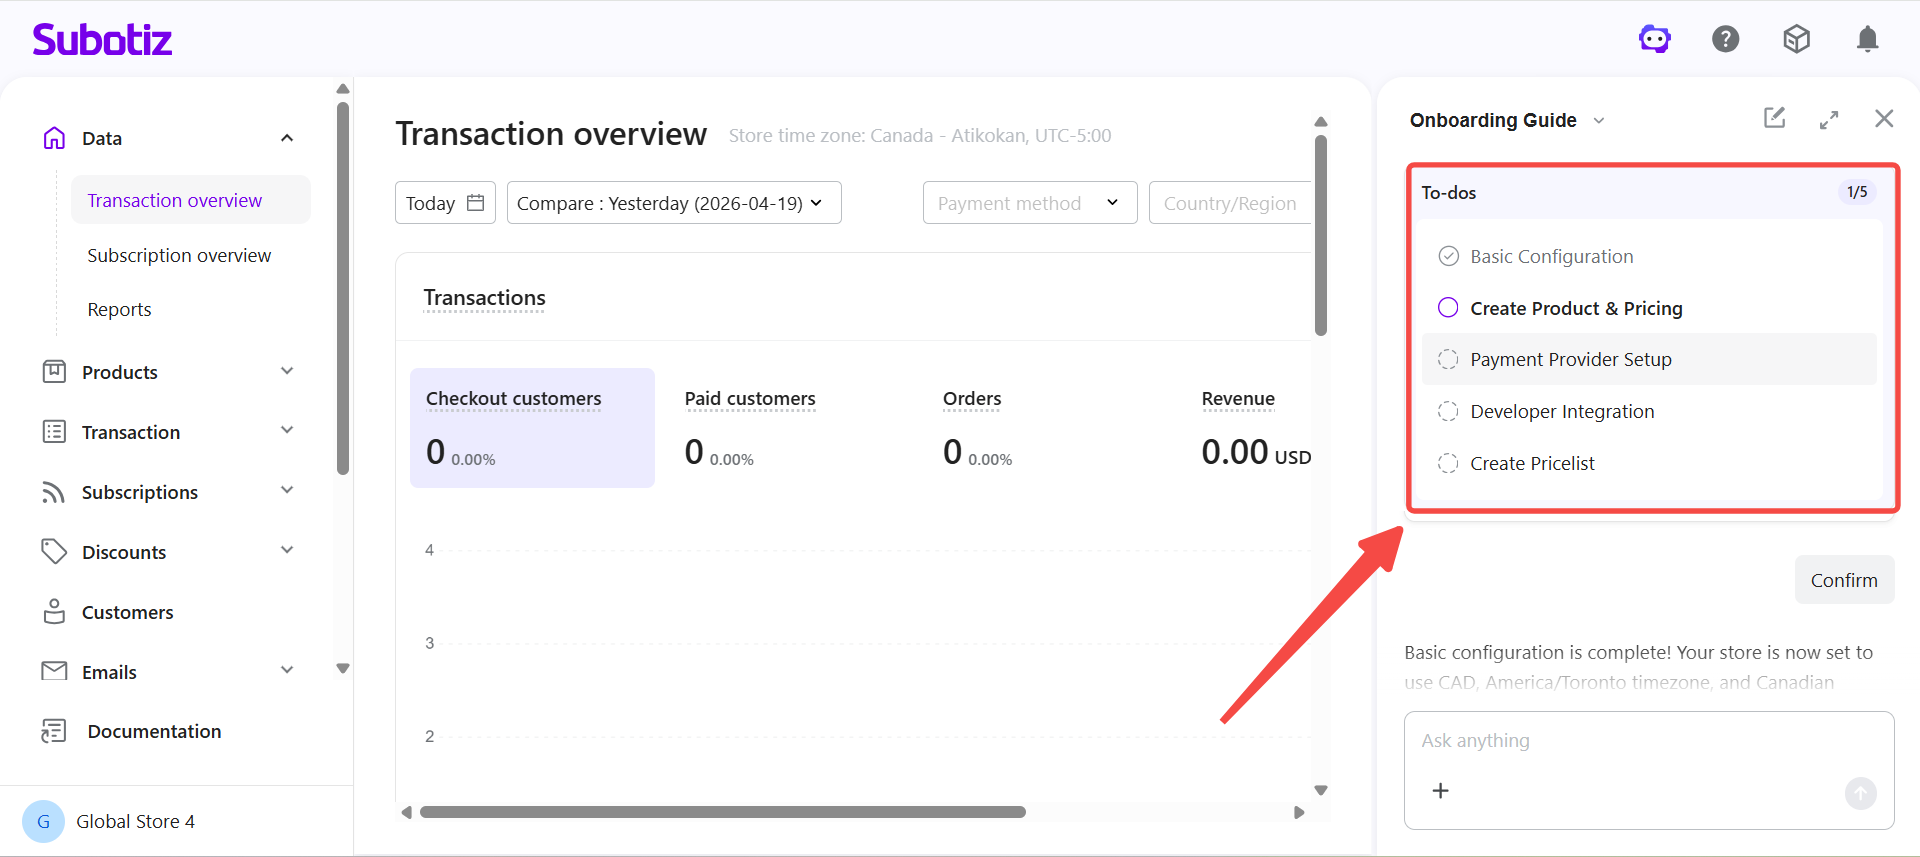Select the Developer Integration to-do
The width and height of the screenshot is (1920, 857).
pyautogui.click(x=1561, y=412)
